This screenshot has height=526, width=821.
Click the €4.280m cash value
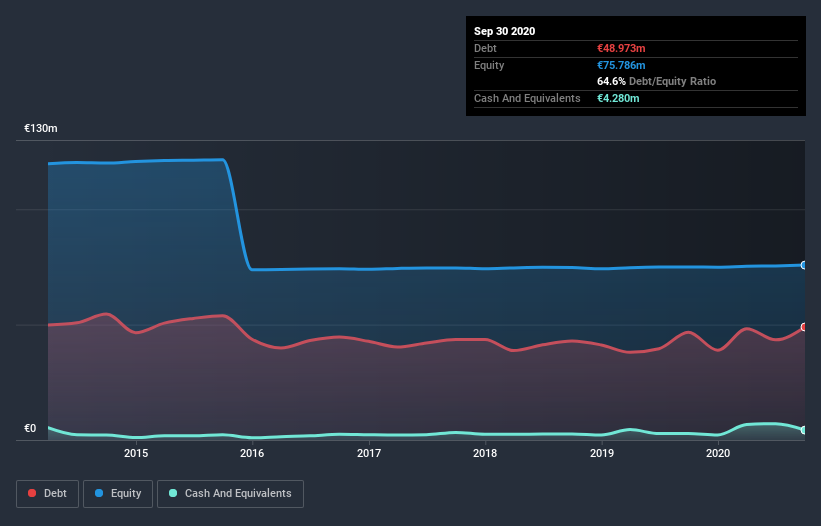point(618,98)
